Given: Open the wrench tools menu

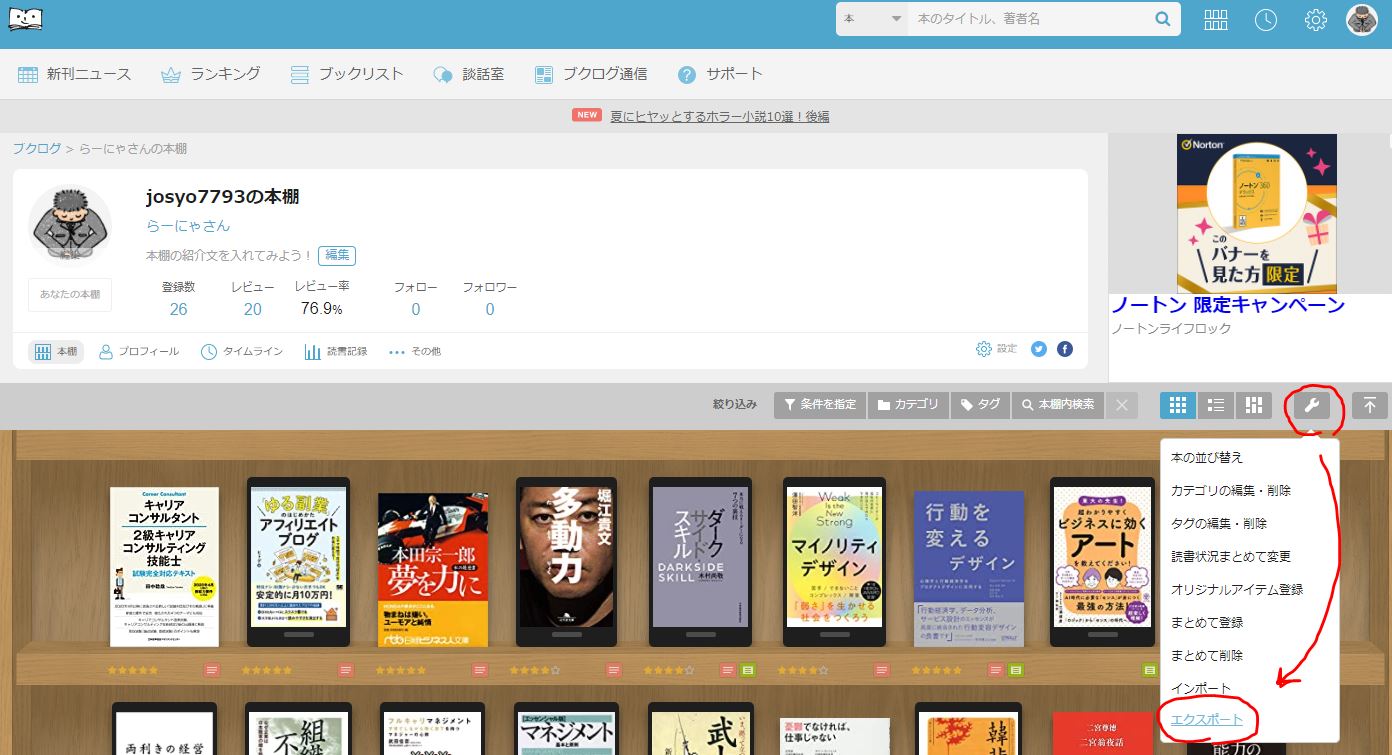Looking at the screenshot, I should (x=1312, y=405).
